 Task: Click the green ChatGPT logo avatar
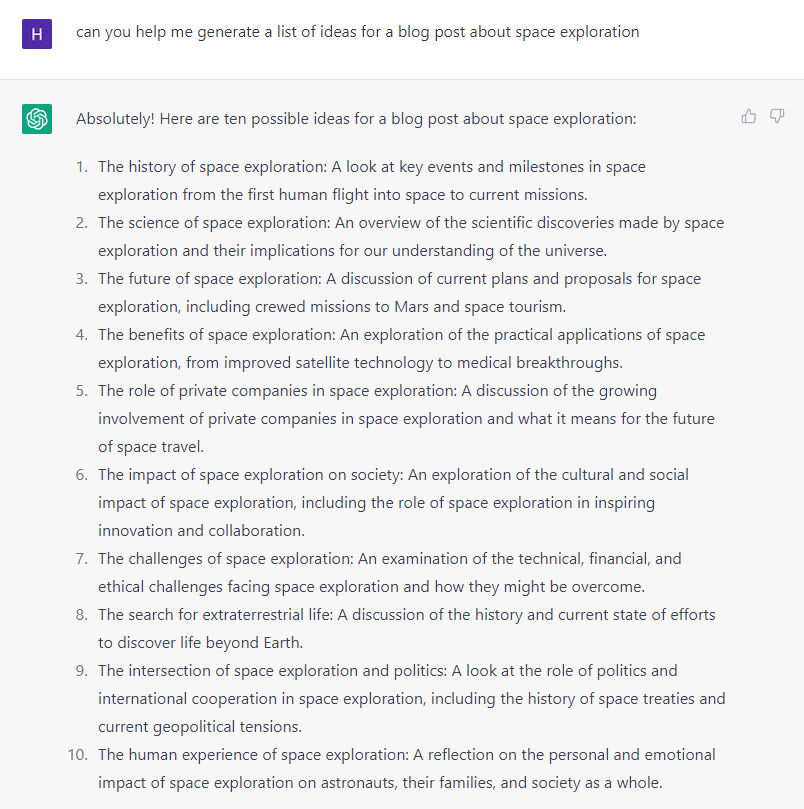pos(37,119)
